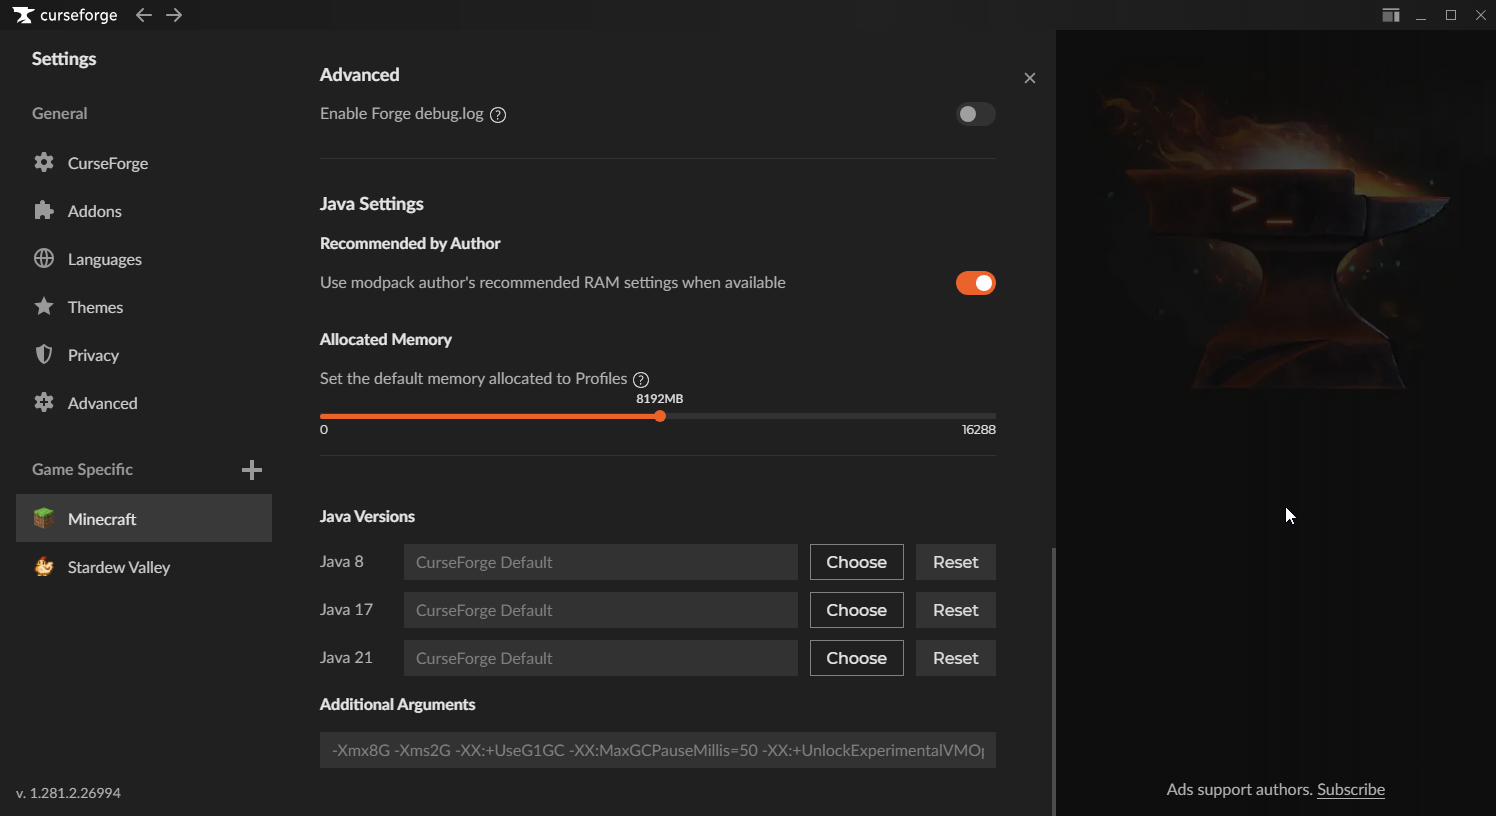Choose a Java 21 installation
Viewport: 1496px width, 816px height.
point(857,658)
